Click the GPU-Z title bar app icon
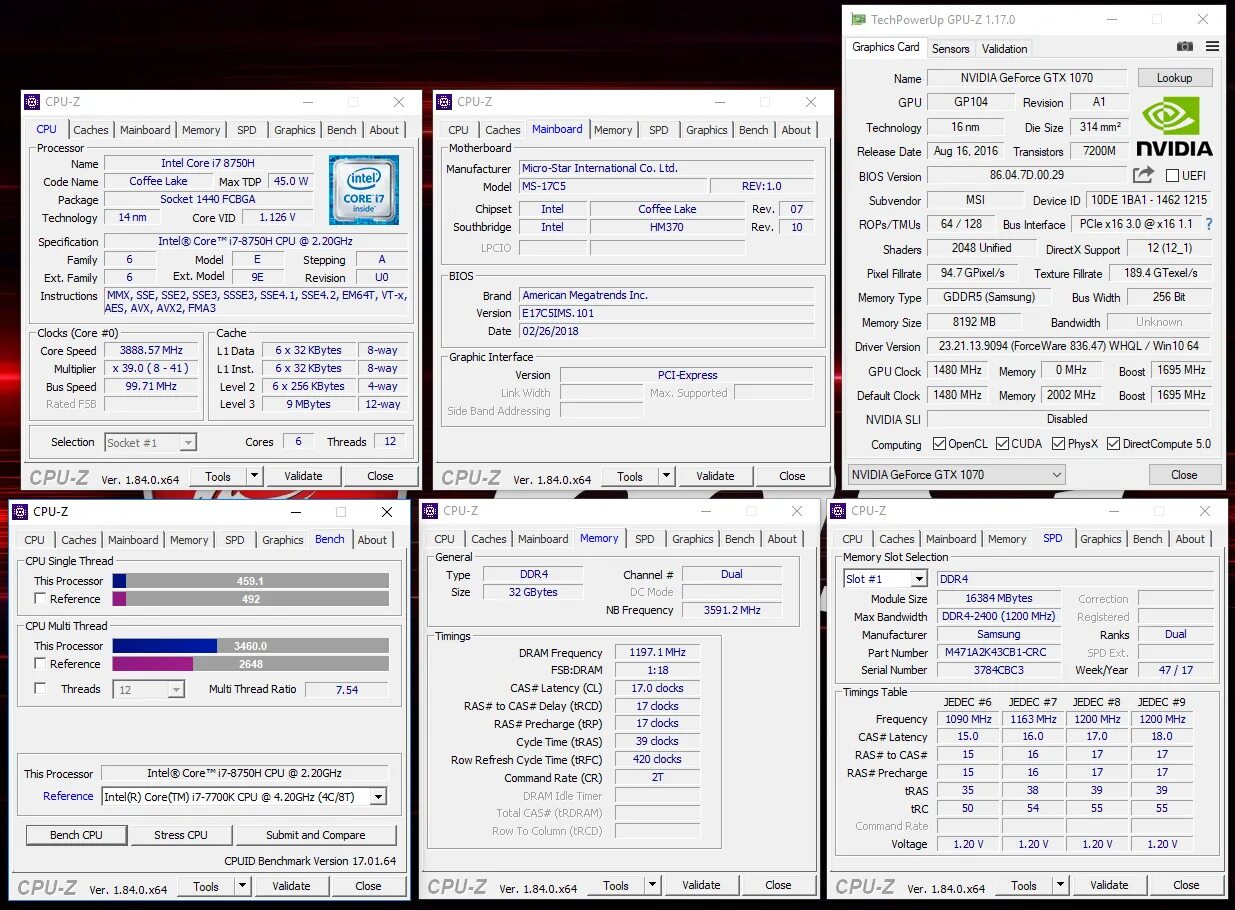Screen dimensions: 1235x910 point(858,19)
